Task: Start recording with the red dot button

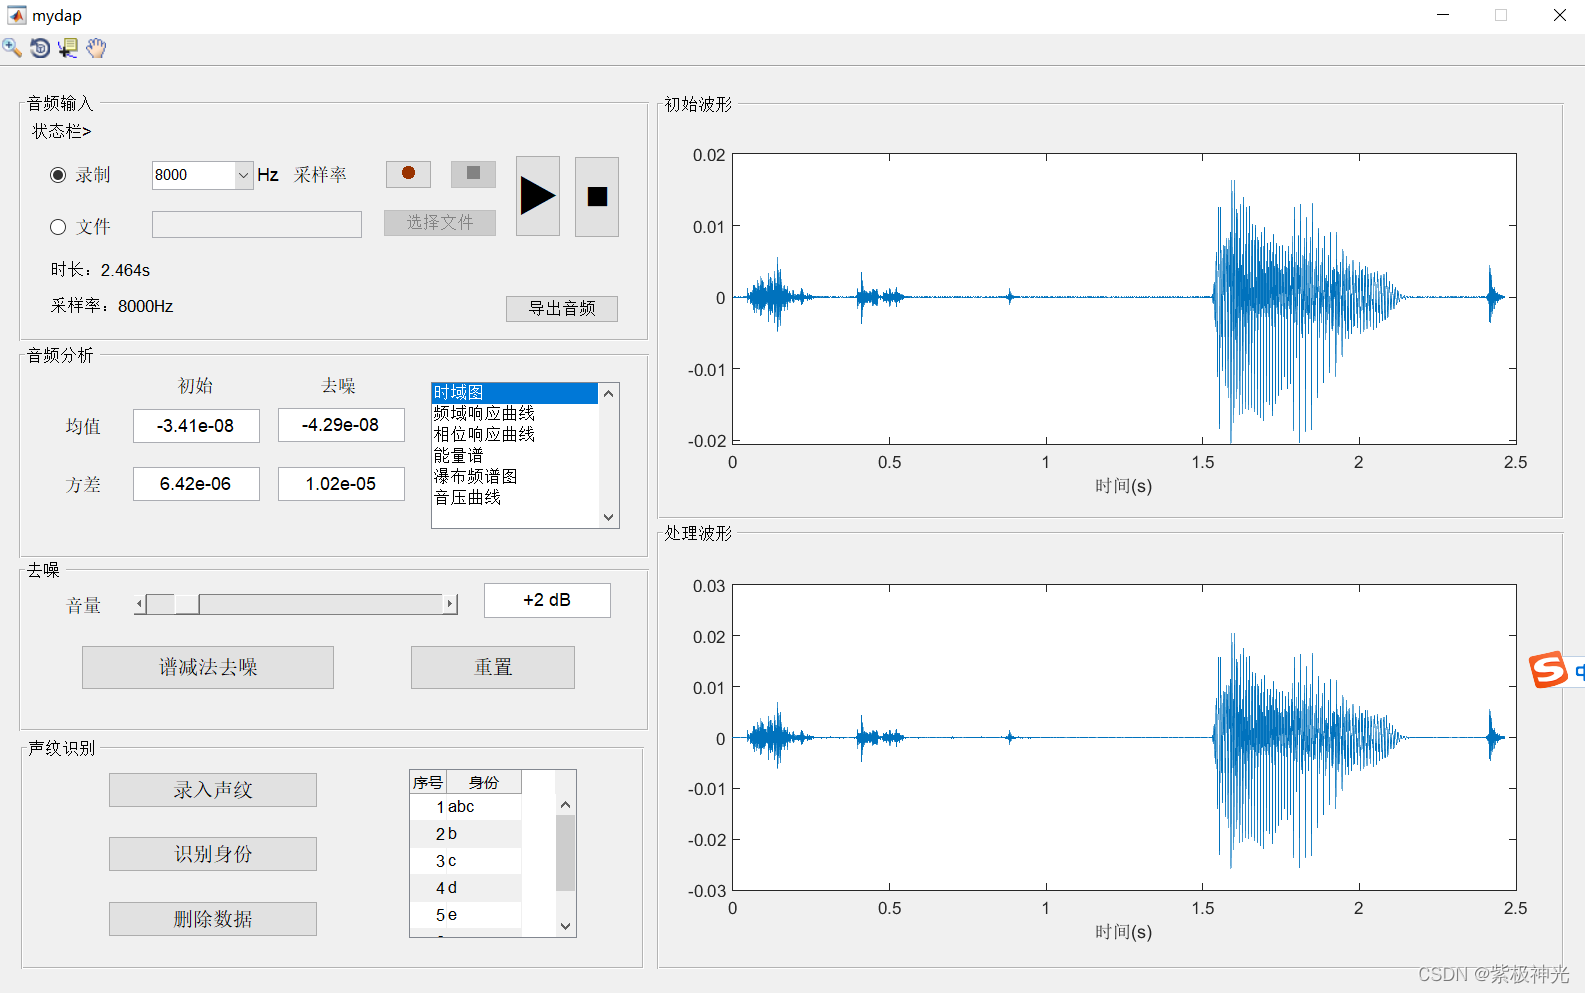Action: (x=408, y=174)
